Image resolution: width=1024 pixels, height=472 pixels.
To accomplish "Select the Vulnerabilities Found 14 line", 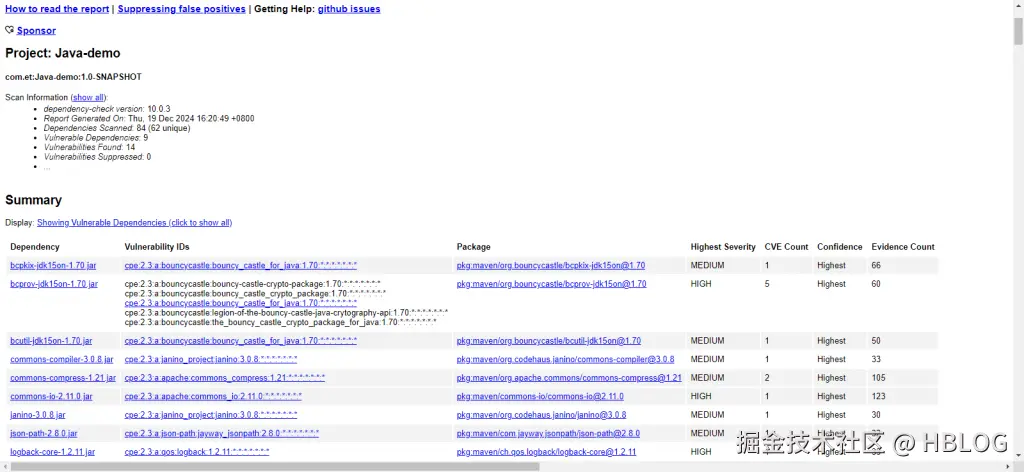I will [89, 148].
